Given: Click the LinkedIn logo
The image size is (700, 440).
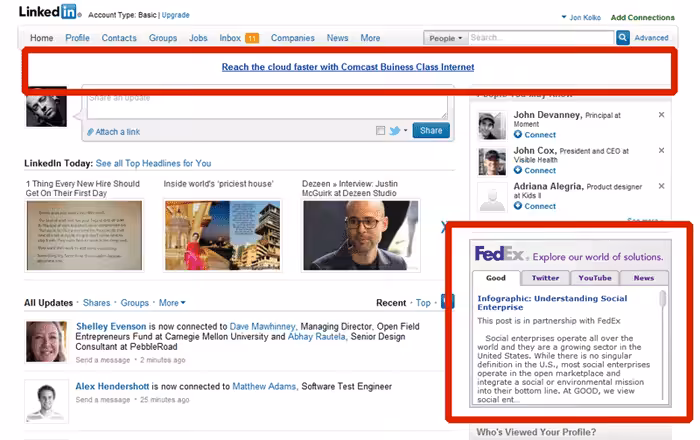Looking at the screenshot, I should point(48,12).
